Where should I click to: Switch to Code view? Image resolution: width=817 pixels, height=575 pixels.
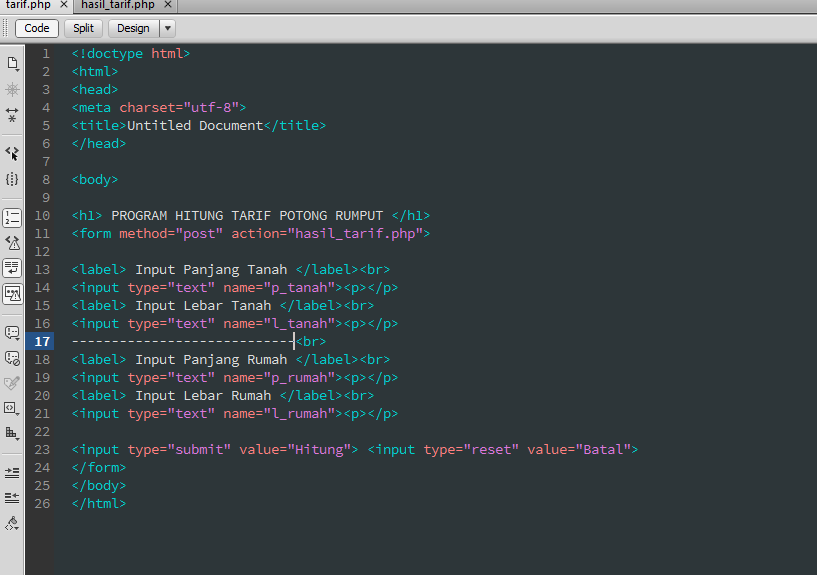tap(37, 28)
